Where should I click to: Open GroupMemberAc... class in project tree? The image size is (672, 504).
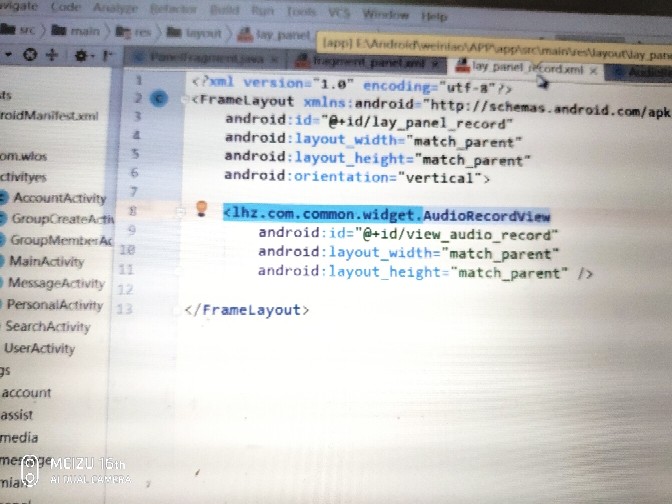(61, 240)
